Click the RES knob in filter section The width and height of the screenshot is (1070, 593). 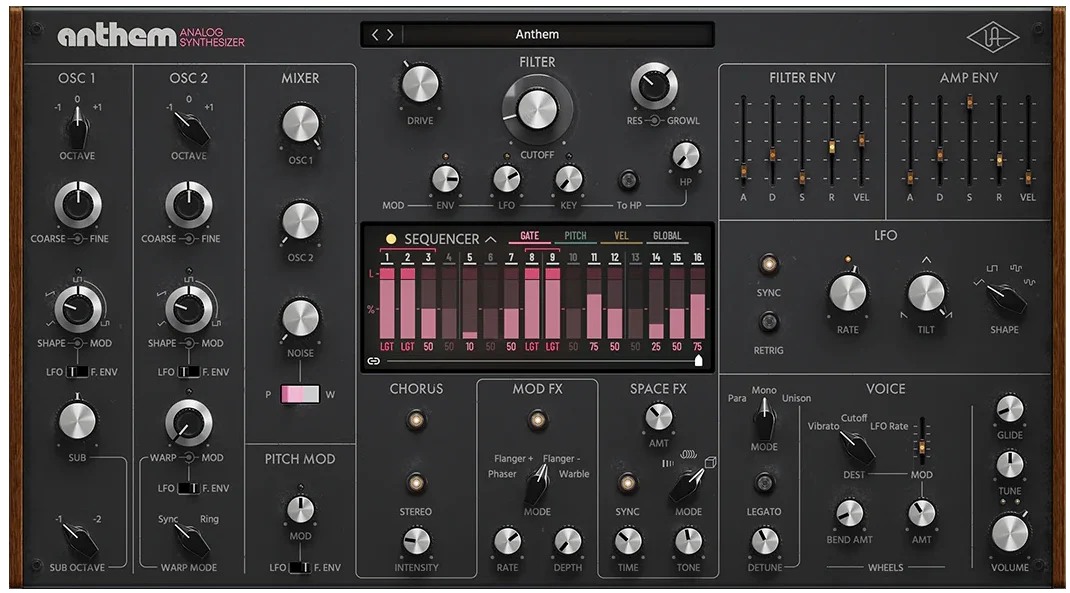pyautogui.click(x=654, y=85)
